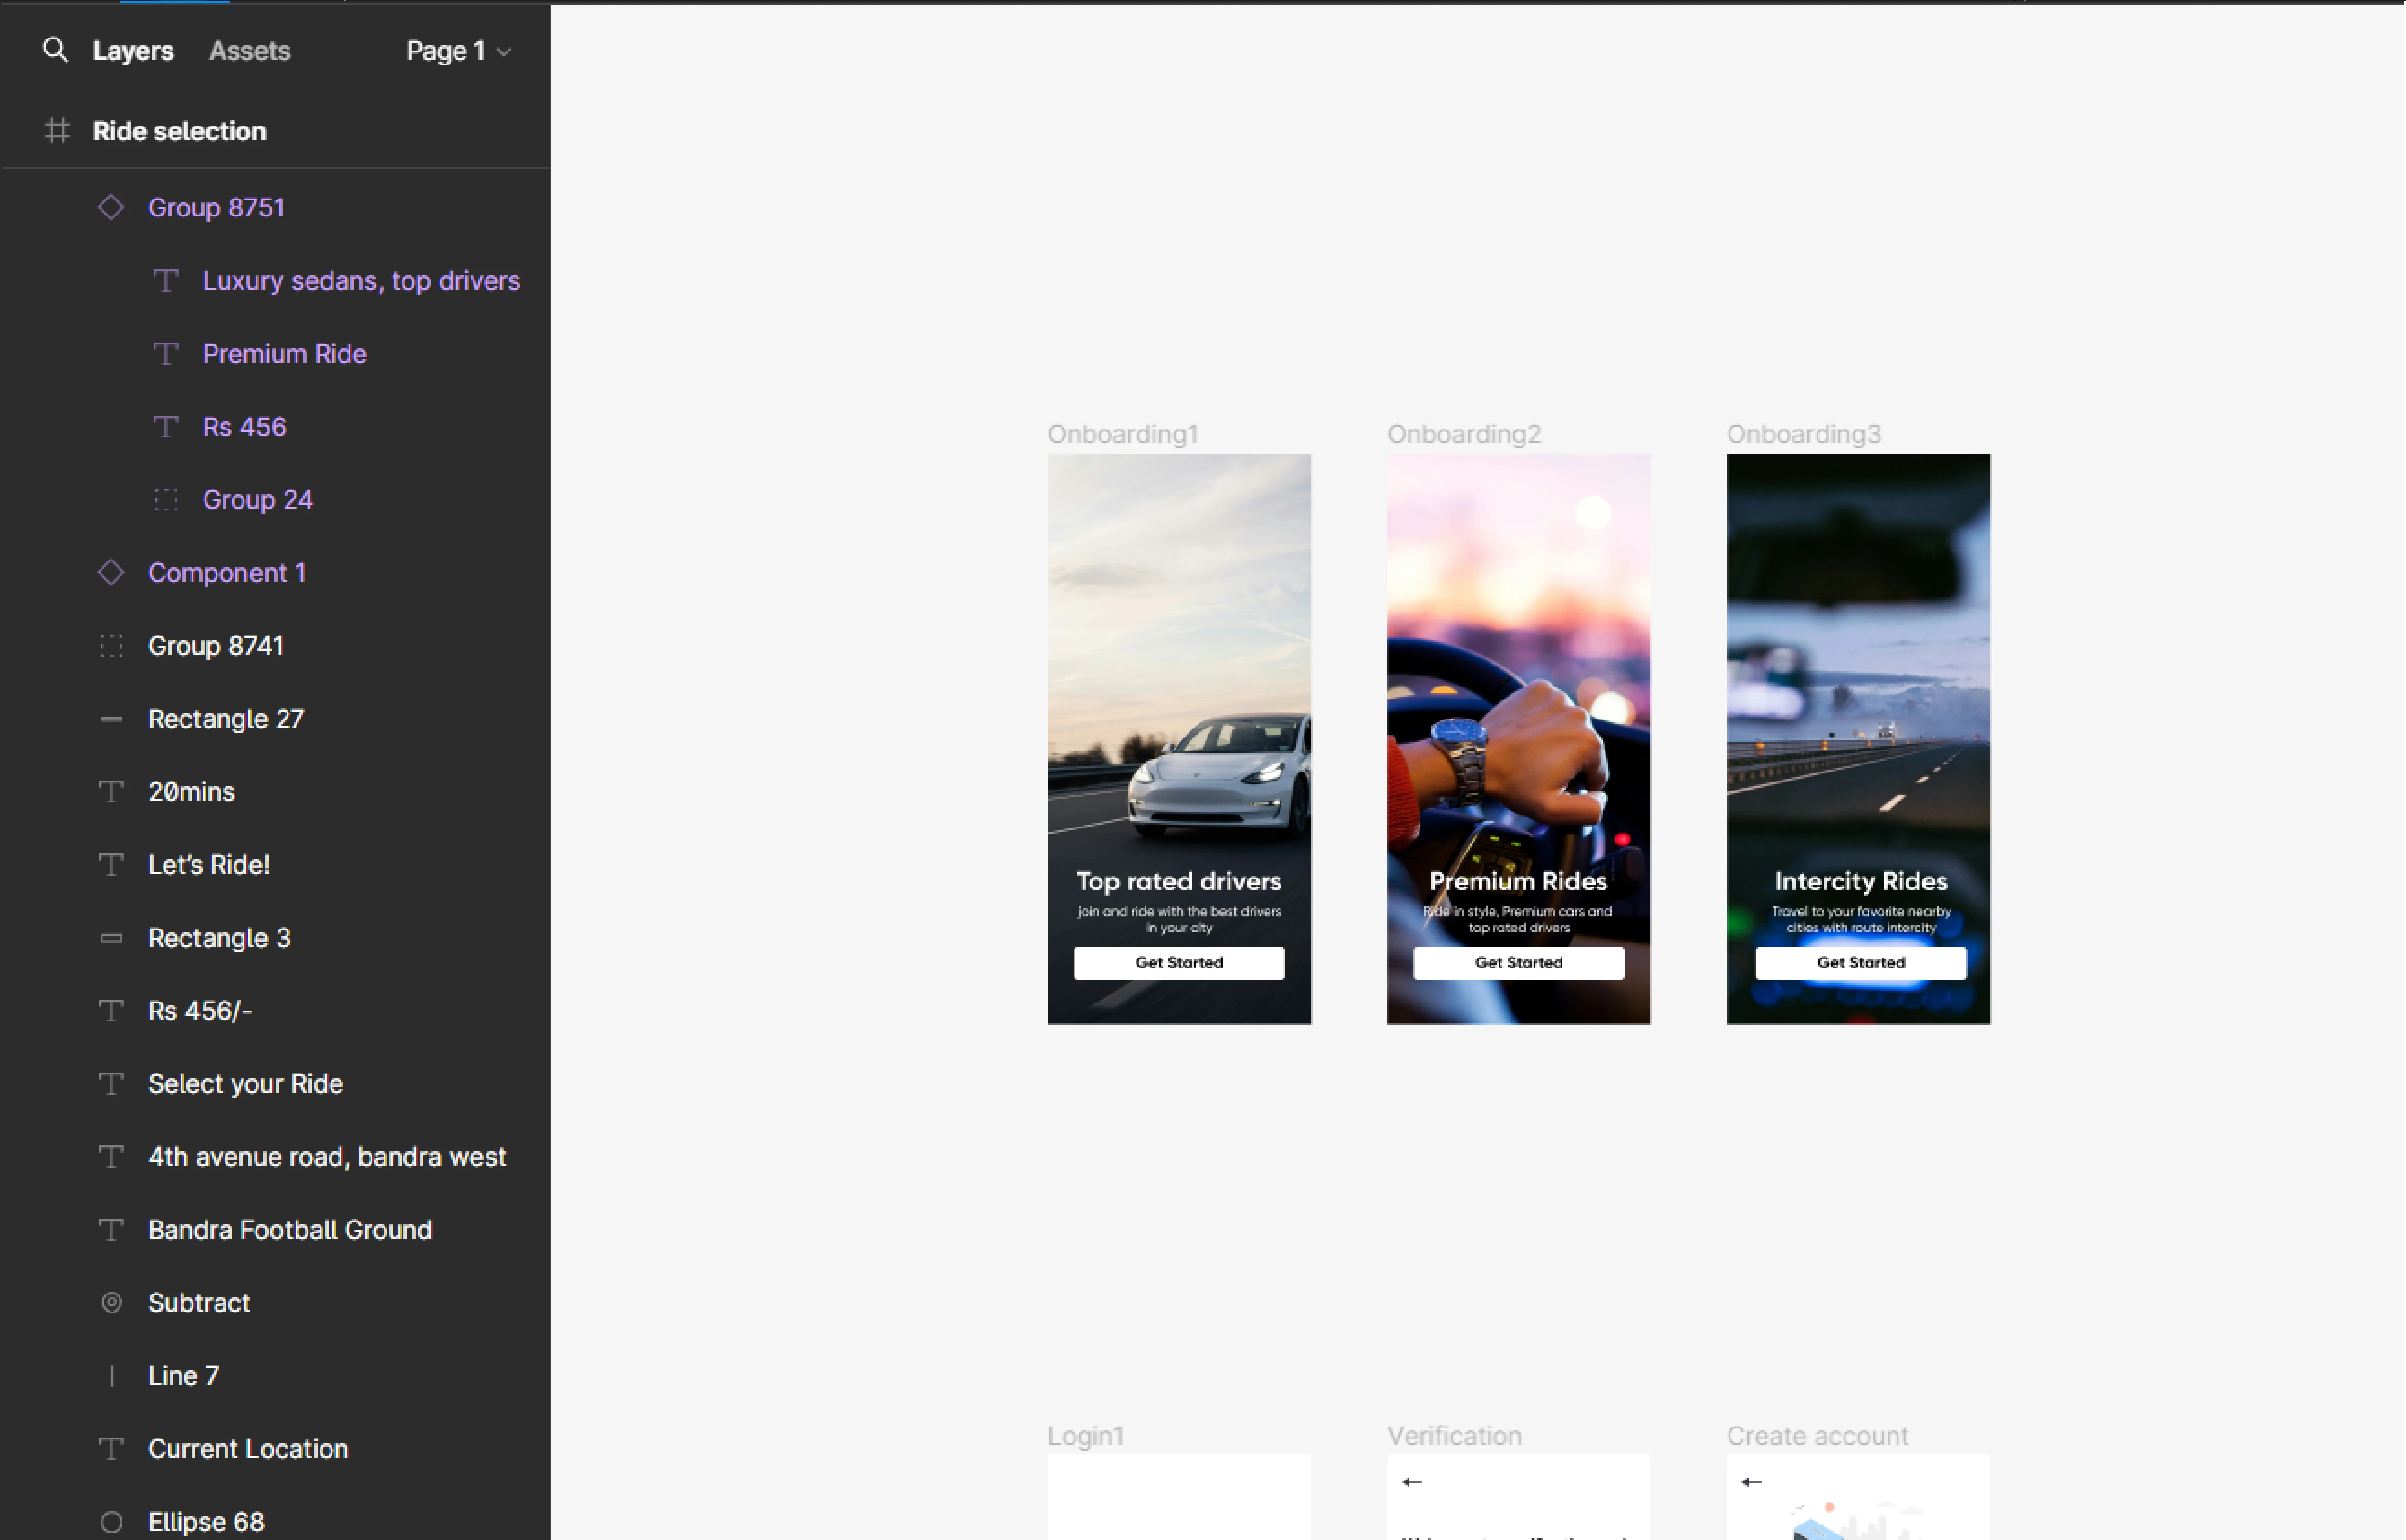The height and width of the screenshot is (1540, 2406).
Task: Click the dashed group icon for Group 24
Action: point(166,499)
